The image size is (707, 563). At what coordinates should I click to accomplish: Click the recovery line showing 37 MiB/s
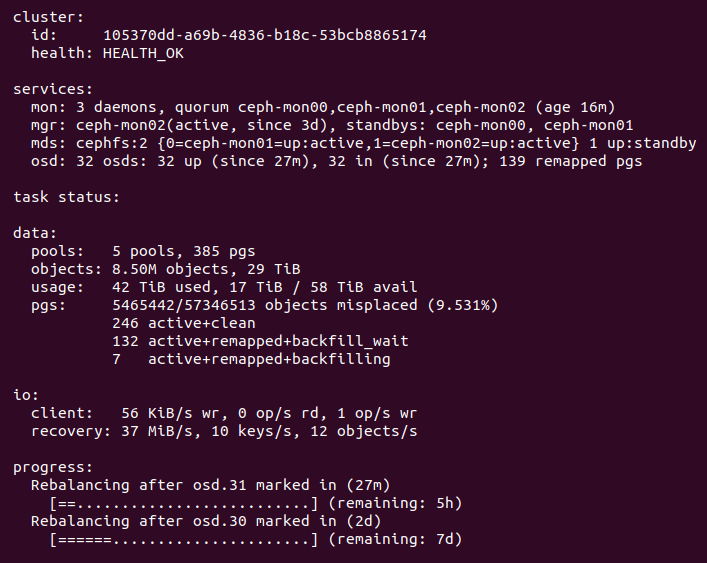point(224,431)
